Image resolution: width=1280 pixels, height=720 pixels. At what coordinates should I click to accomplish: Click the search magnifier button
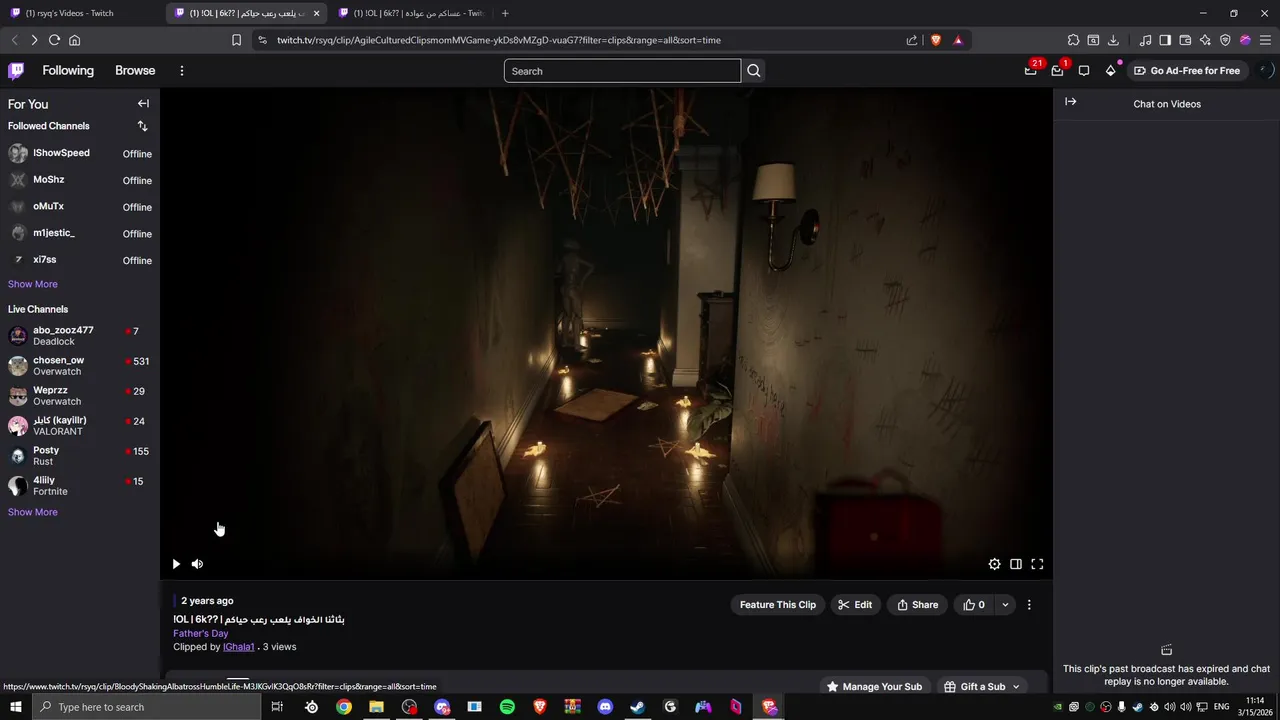coord(754,71)
